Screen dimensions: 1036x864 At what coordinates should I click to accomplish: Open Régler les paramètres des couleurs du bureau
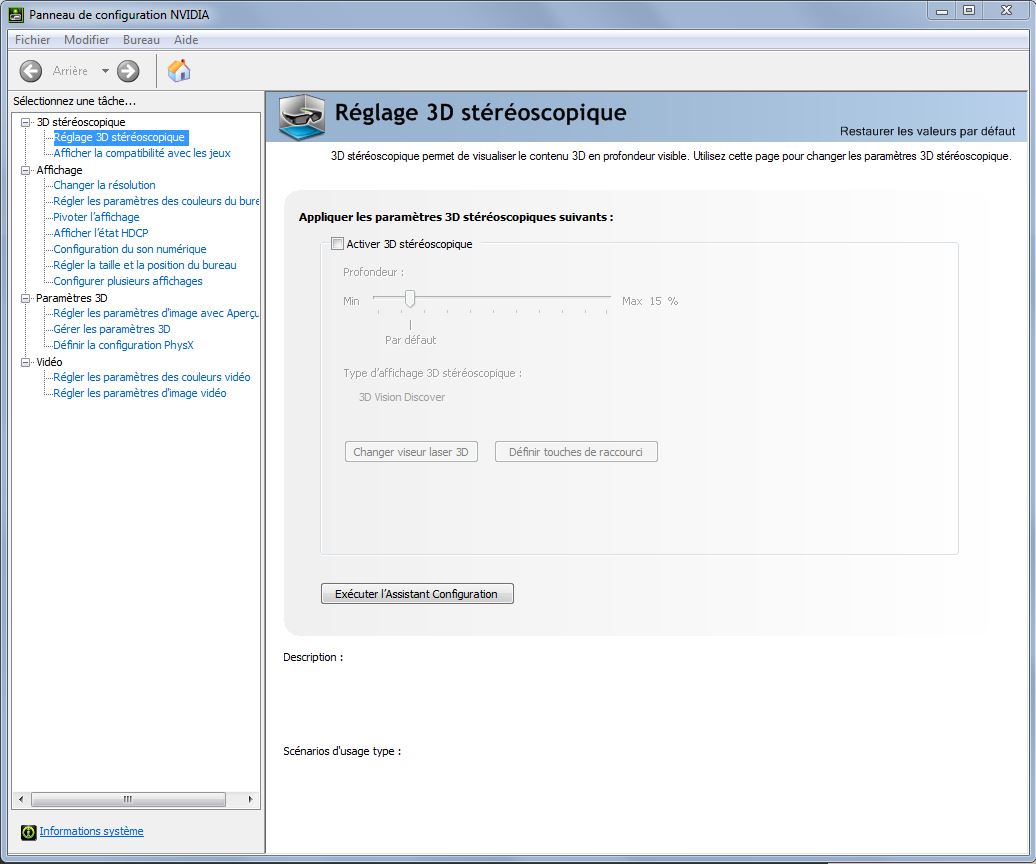(156, 201)
